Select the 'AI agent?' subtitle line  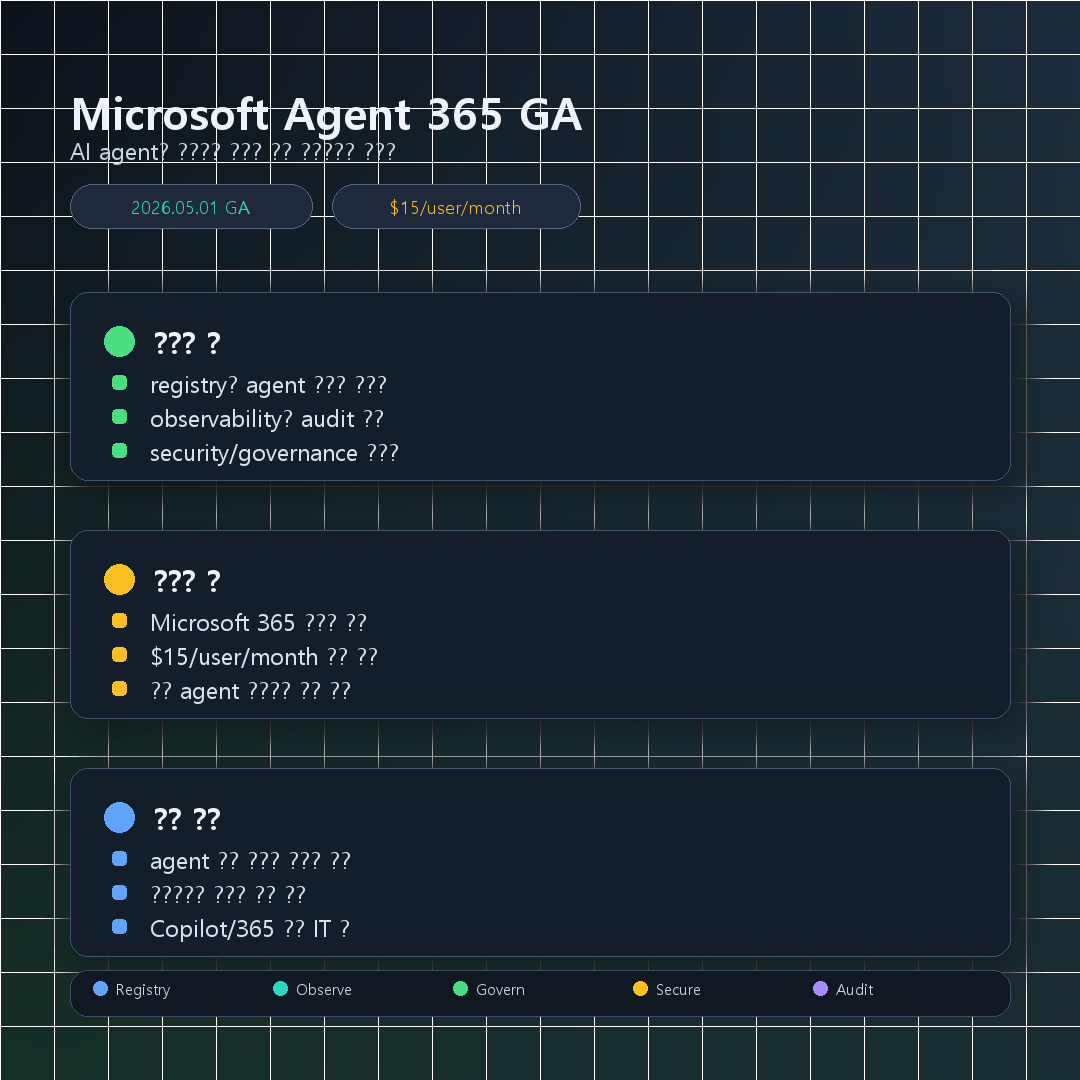233,152
